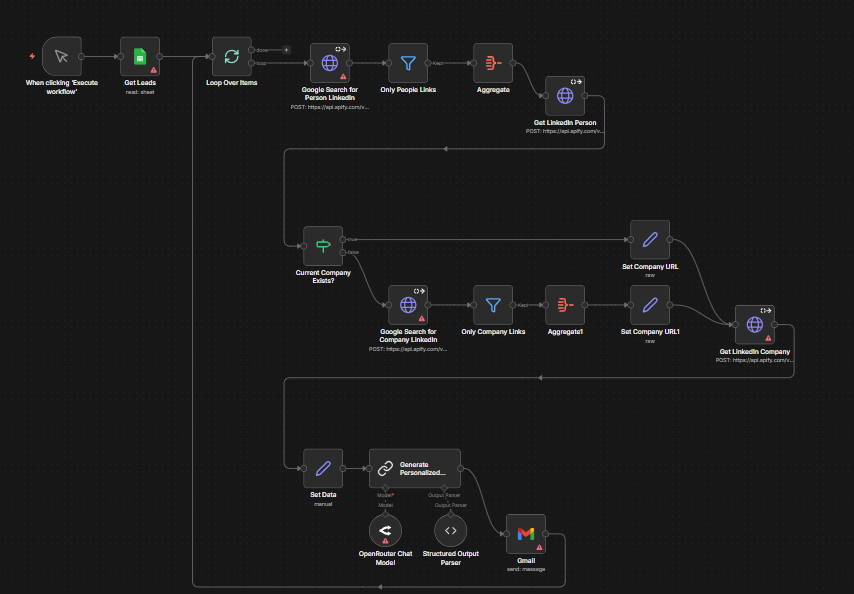Click the Set Data edit node
This screenshot has width=854, height=594.
(323, 468)
